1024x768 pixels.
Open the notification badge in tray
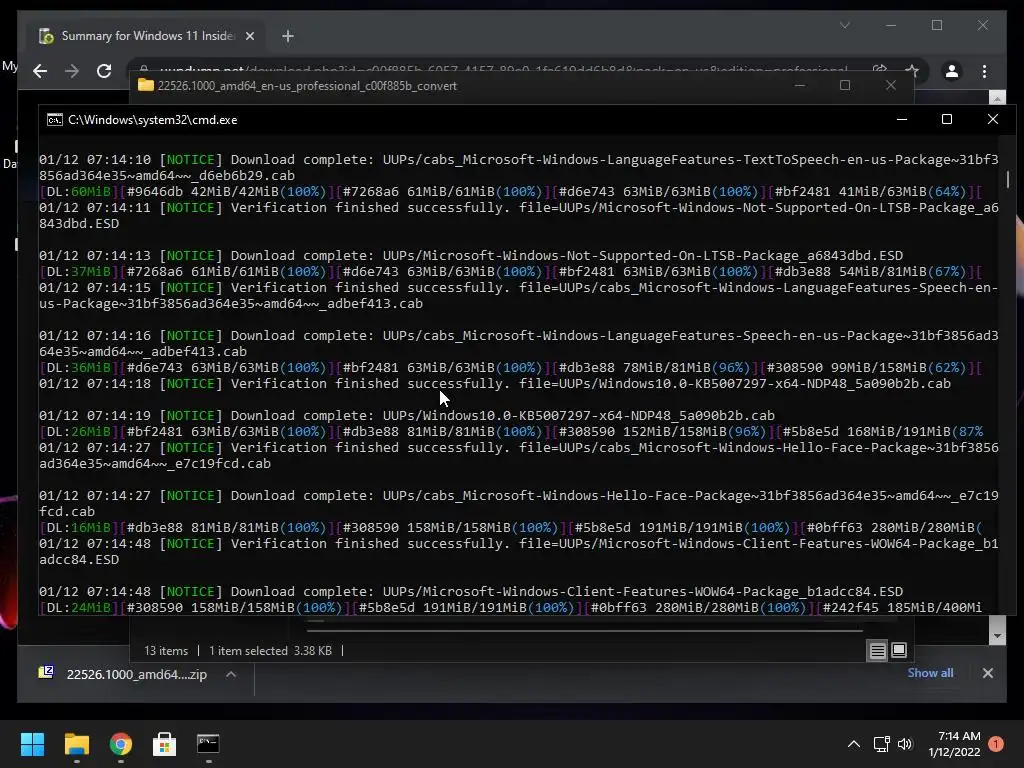(996, 744)
